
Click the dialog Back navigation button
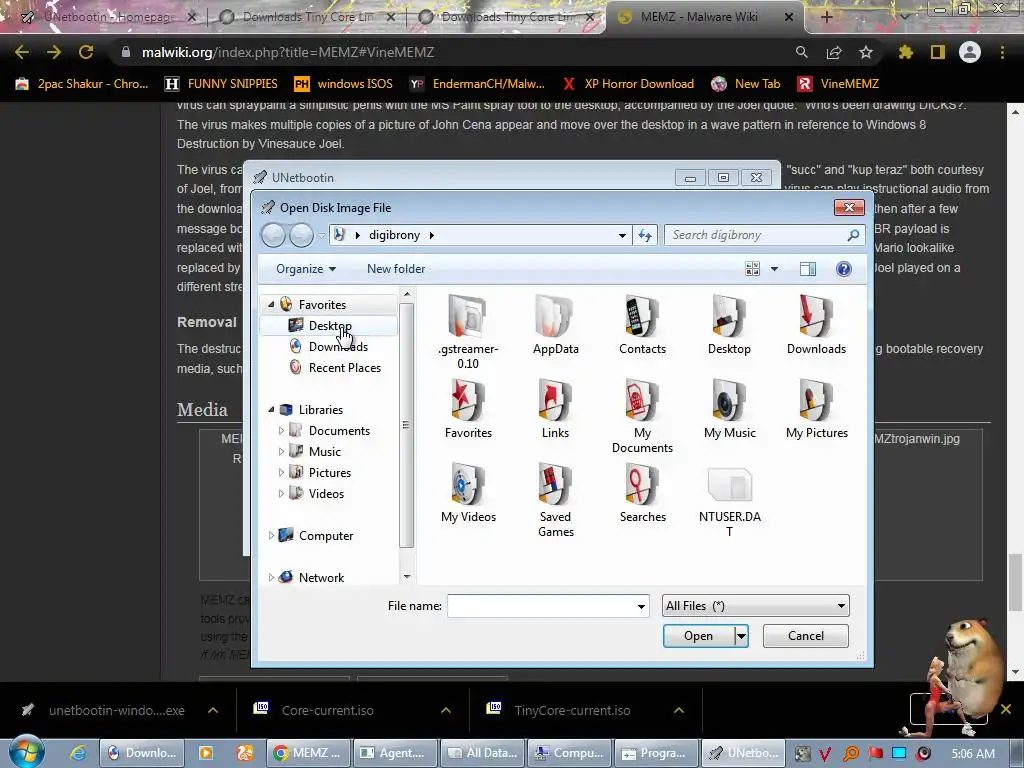(274, 235)
